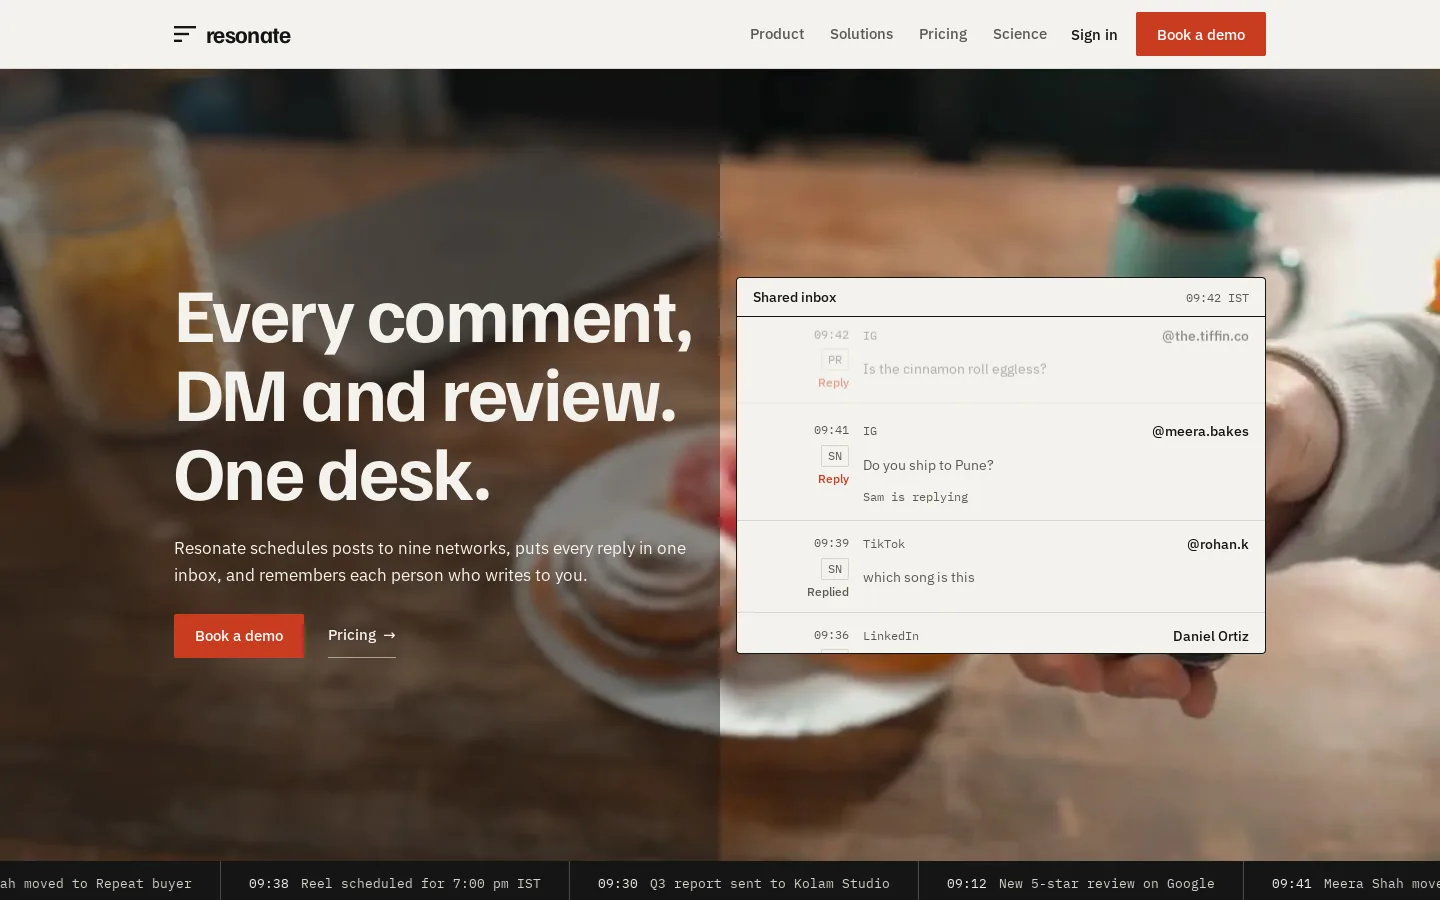Viewport: 1440px width, 900px height.
Task: Click the TikTok channel label in the inbox
Action: click(x=884, y=544)
